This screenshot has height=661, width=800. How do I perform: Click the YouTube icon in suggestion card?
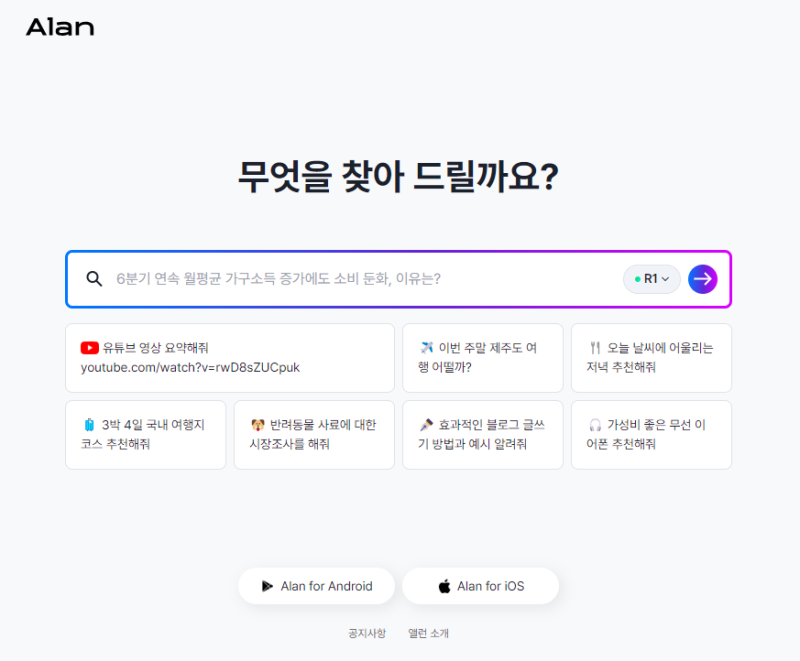[x=90, y=348]
